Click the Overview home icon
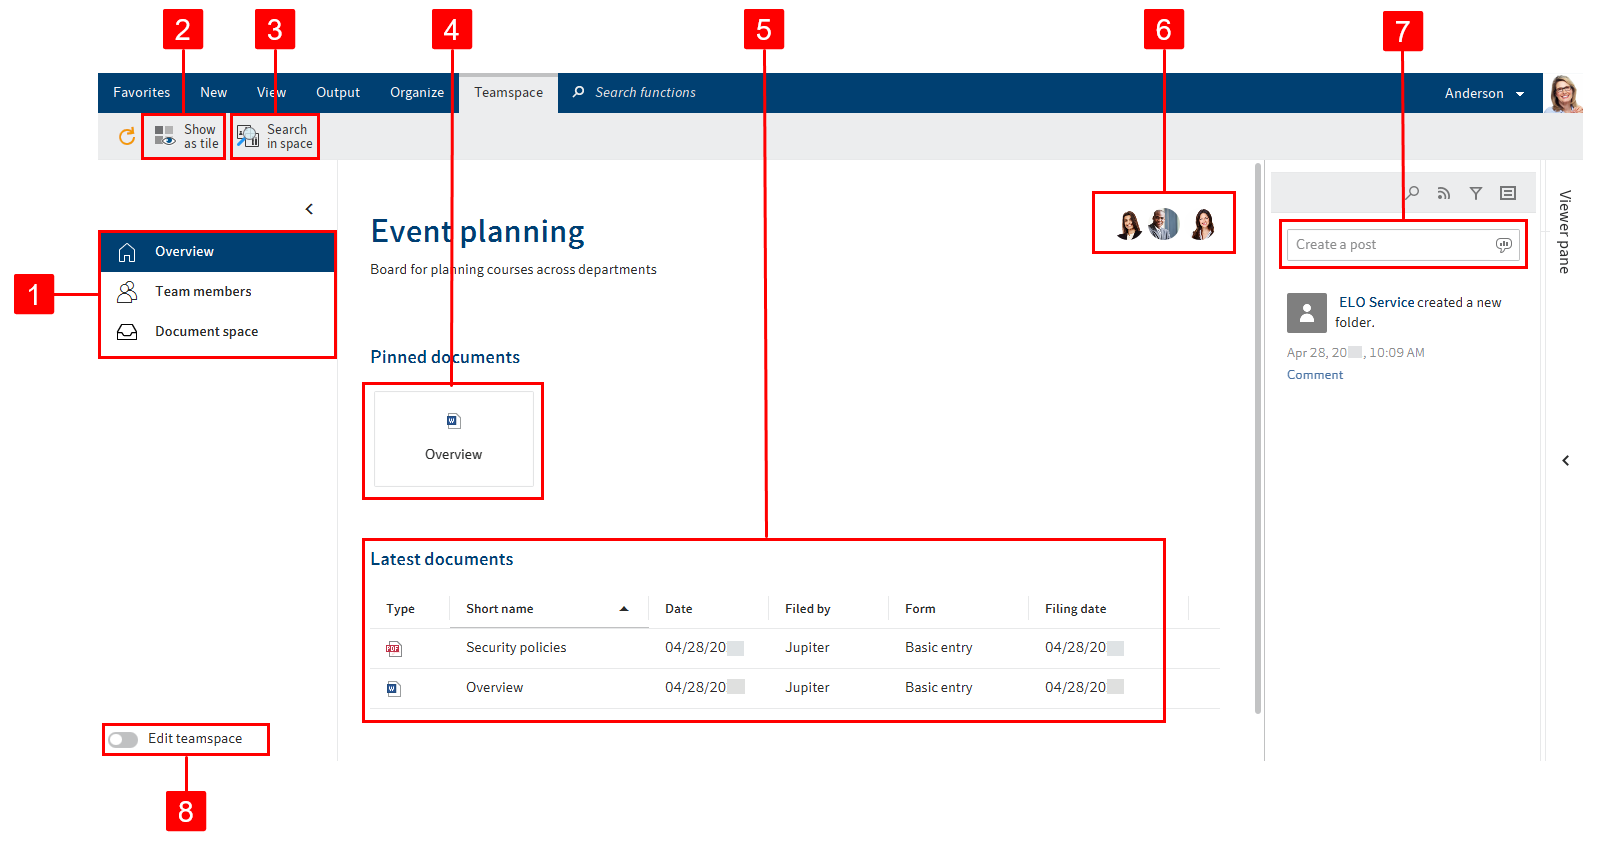 [127, 252]
